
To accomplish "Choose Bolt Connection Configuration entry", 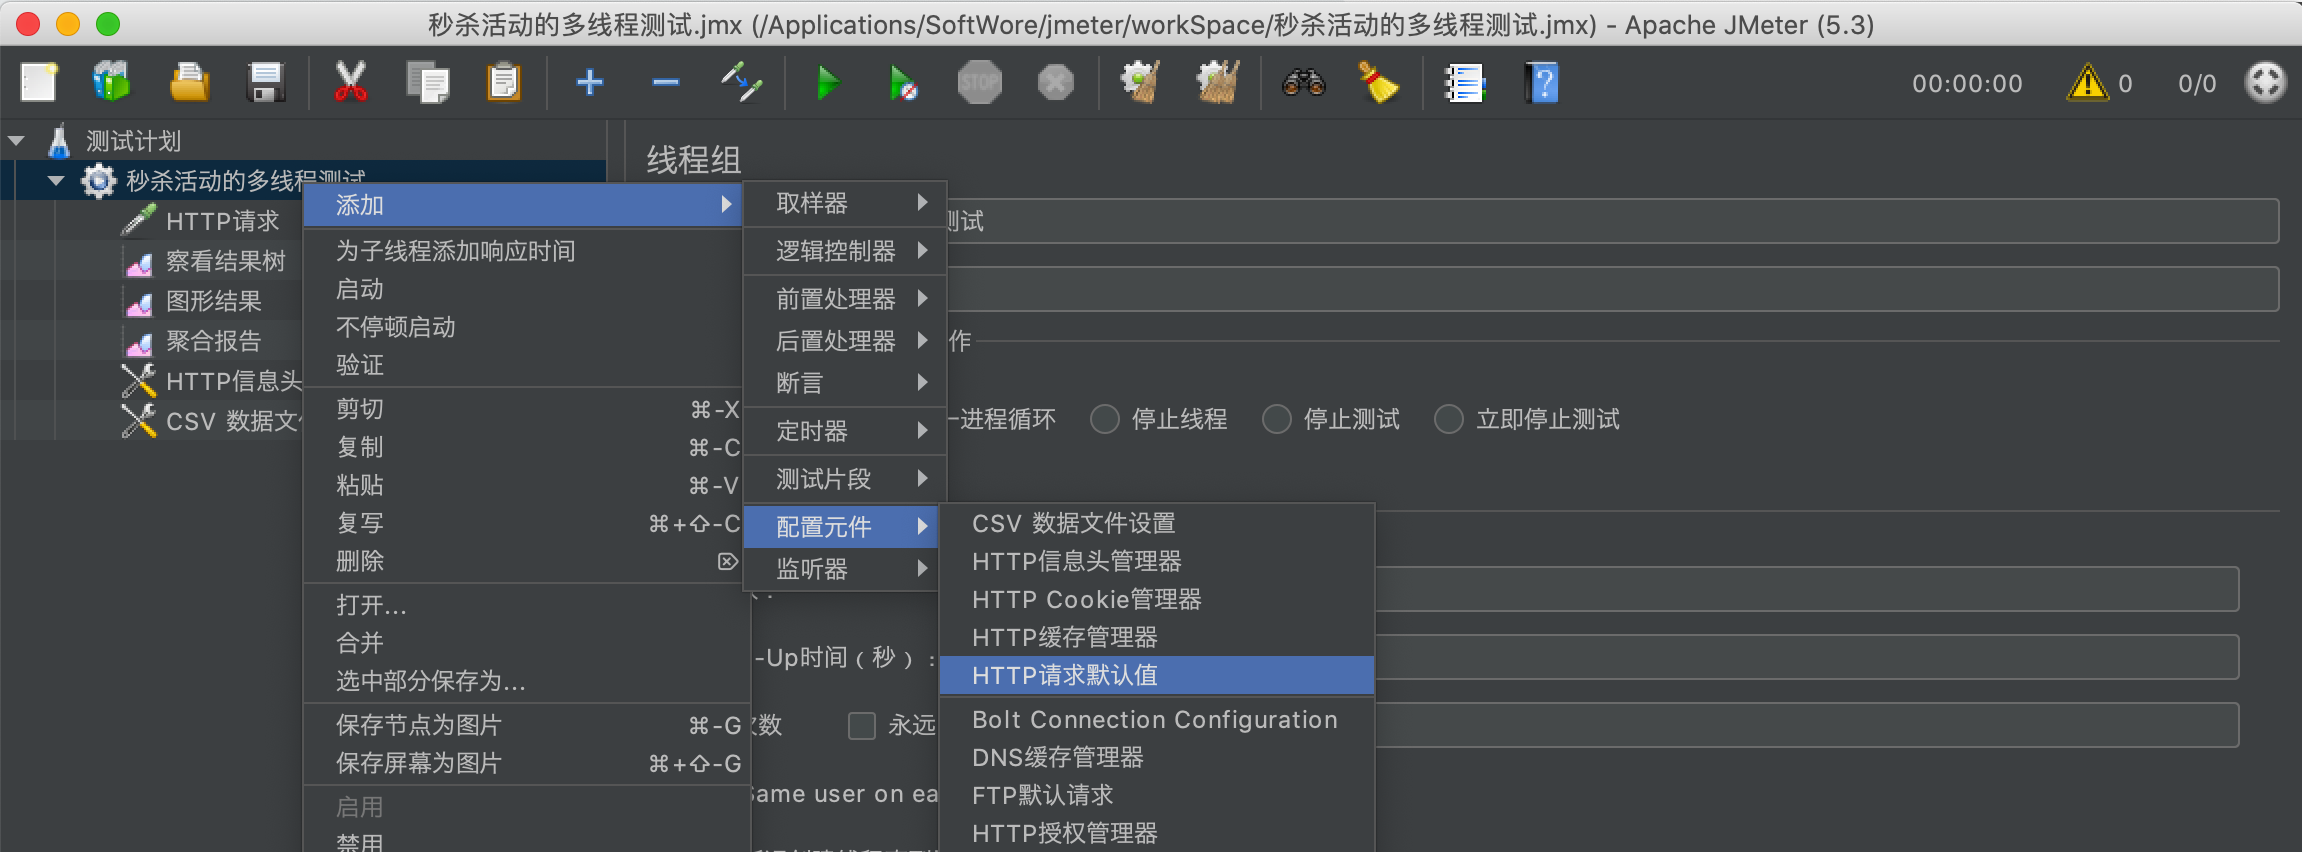I will [1157, 720].
